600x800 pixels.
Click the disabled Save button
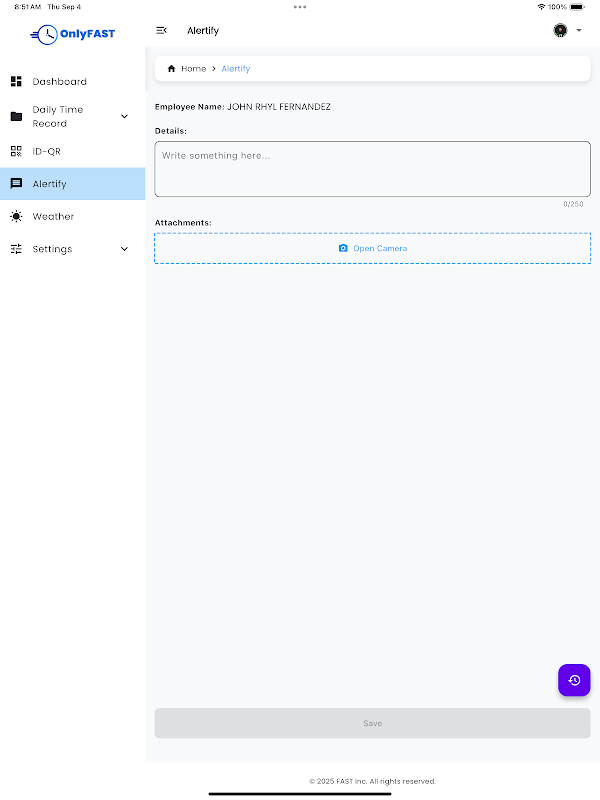click(372, 723)
